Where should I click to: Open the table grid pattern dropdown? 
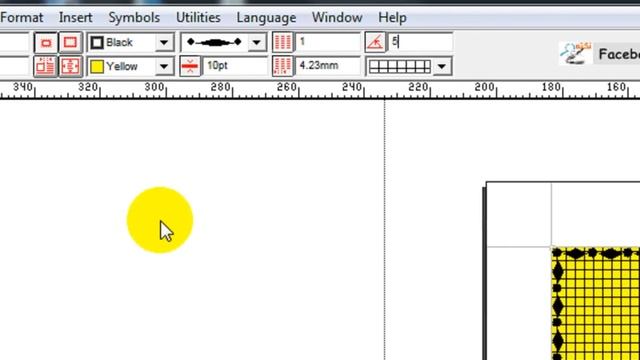point(442,67)
